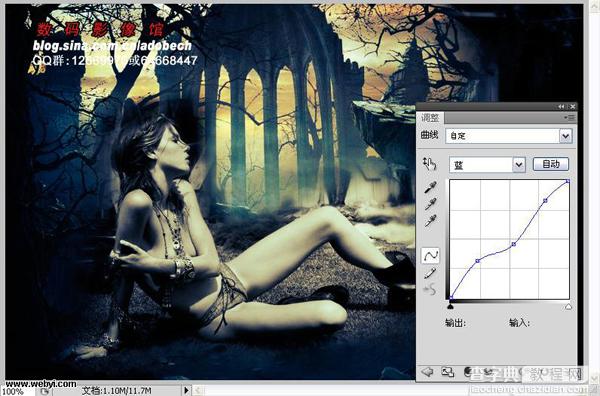Click the black input slider triangle
The image size is (600, 396).
point(451,306)
